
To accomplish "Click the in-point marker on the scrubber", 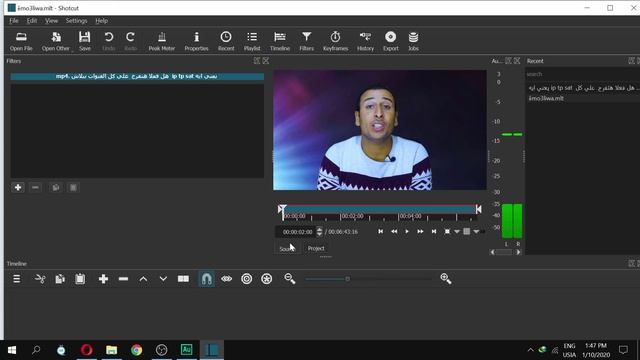I will (x=281, y=209).
